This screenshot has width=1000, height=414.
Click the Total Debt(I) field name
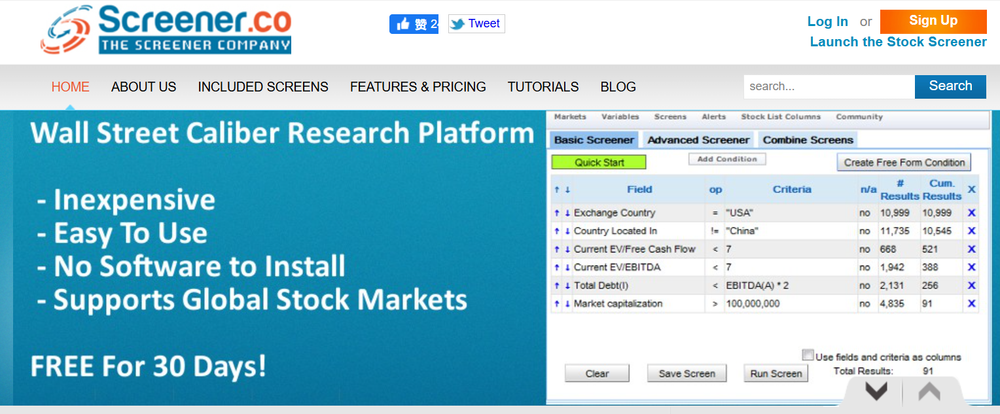601,286
